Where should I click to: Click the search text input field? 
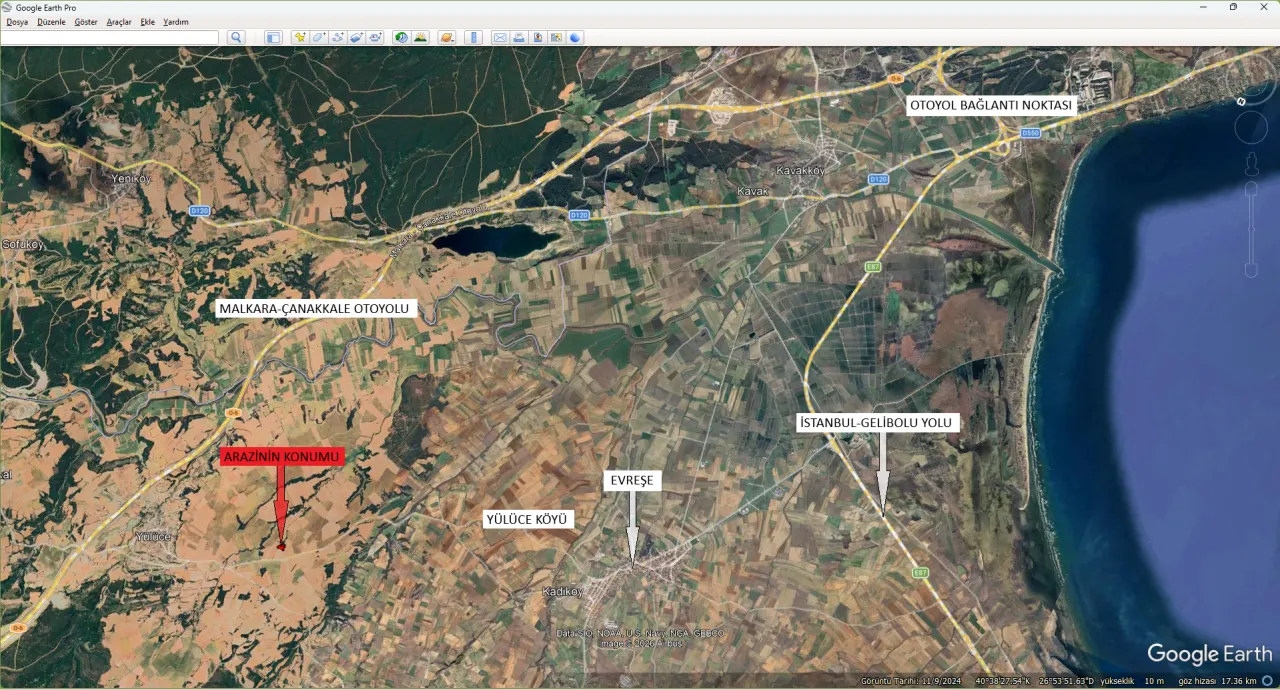(x=110, y=37)
